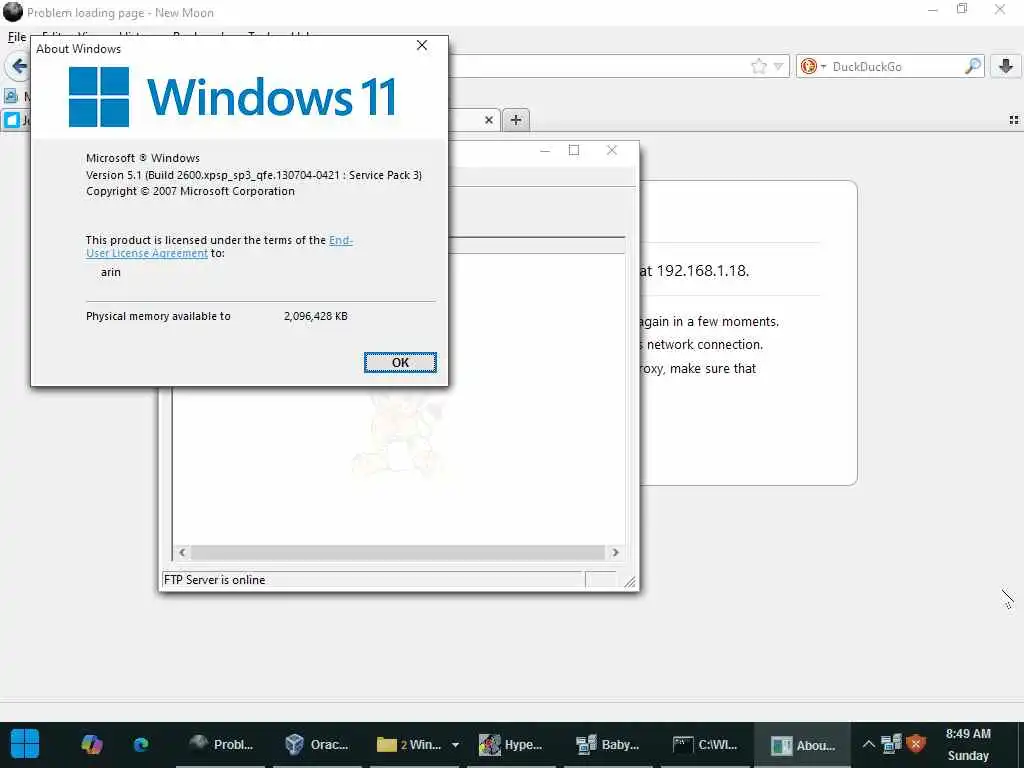This screenshot has width=1024, height=768.
Task: Open Microsoft Edge from the taskbar
Action: point(140,744)
